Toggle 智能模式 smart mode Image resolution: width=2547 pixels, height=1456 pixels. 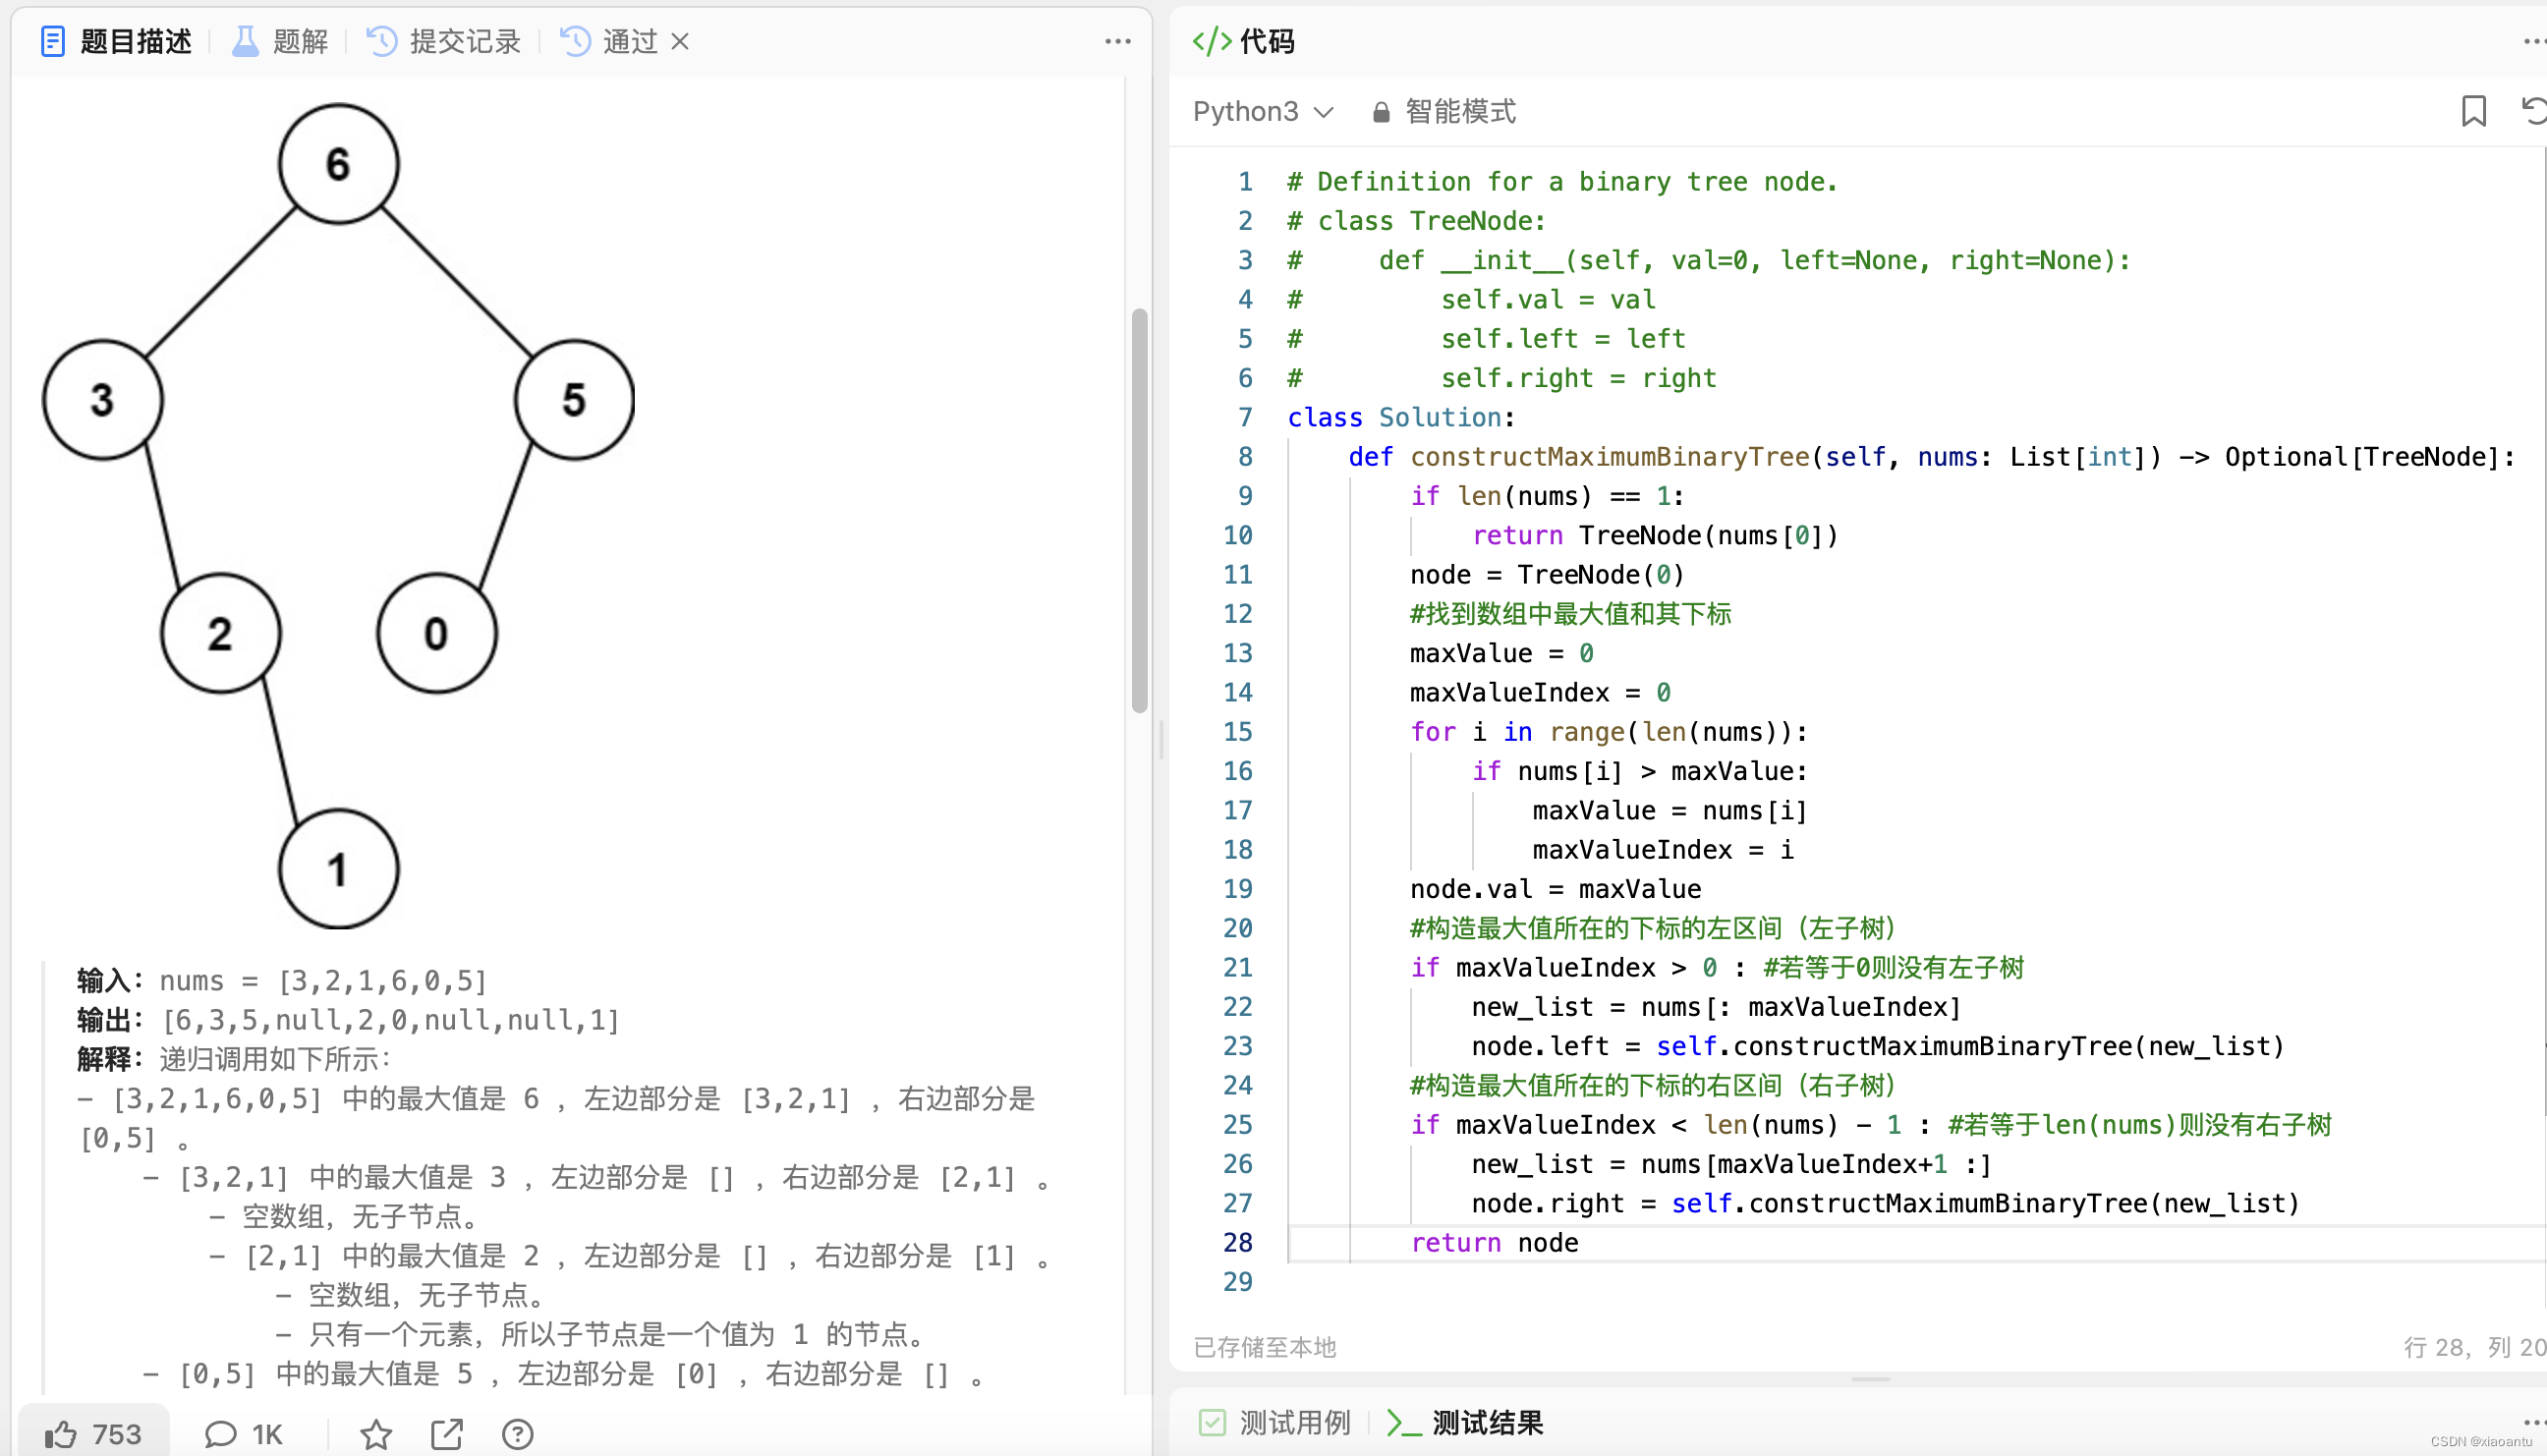pyautogui.click(x=1444, y=111)
